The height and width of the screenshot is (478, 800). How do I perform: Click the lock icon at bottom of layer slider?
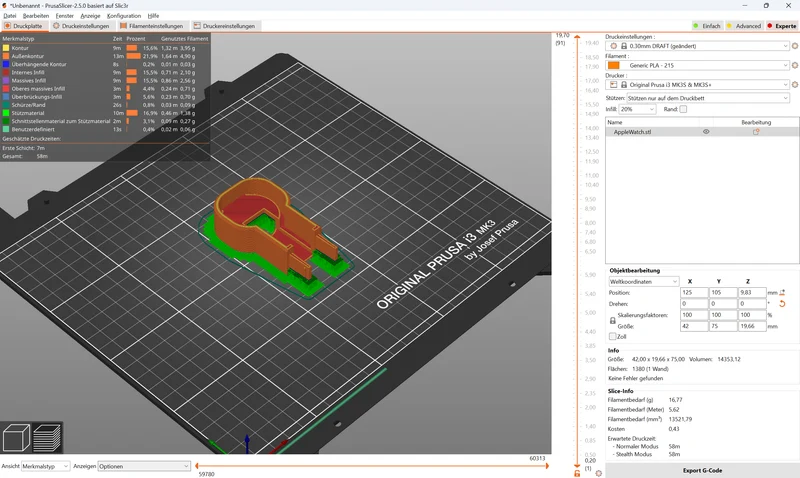tap(577, 473)
